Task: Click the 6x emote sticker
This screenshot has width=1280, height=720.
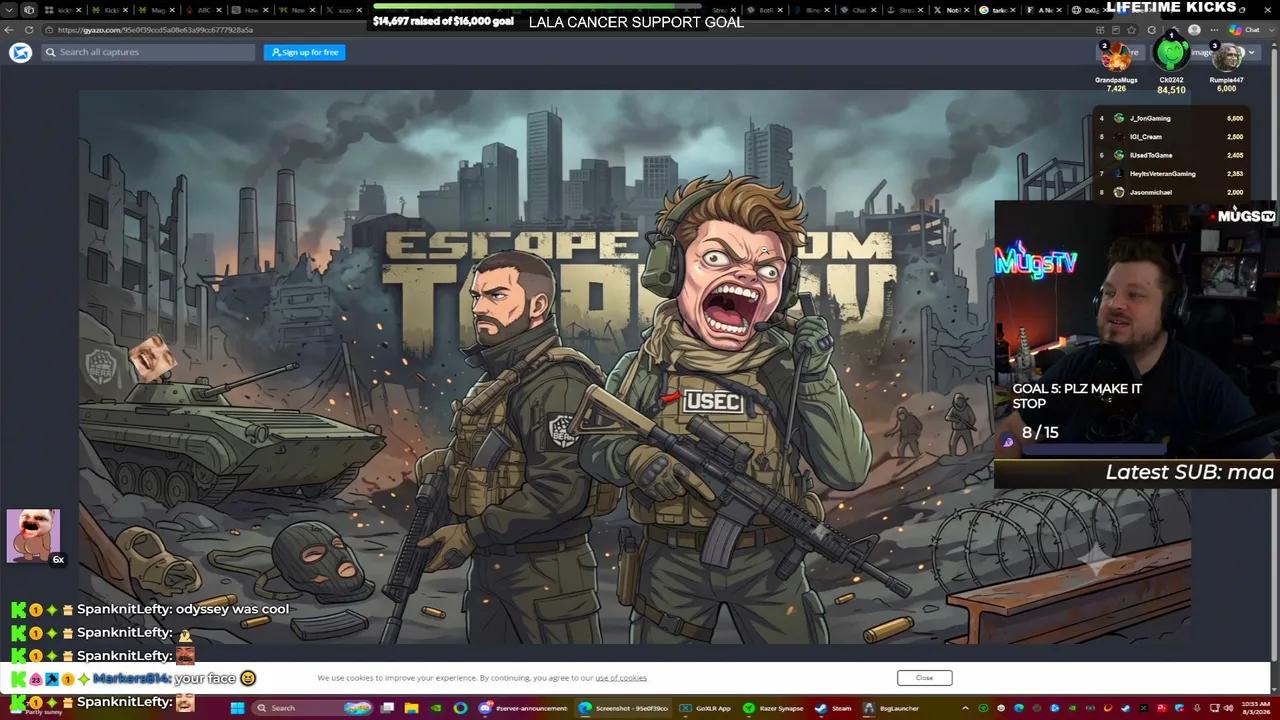Action: click(x=34, y=537)
